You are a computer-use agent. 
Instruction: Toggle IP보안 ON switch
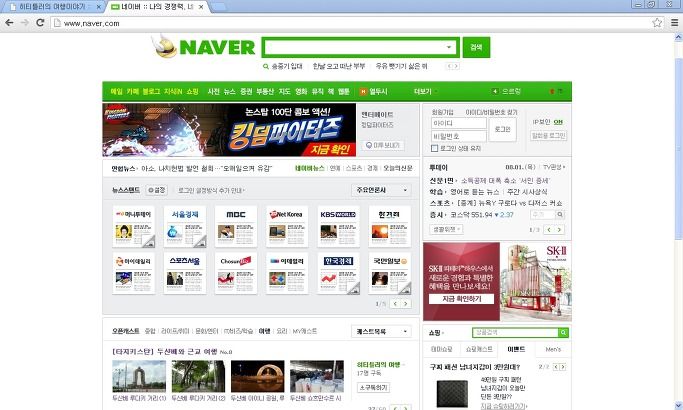click(x=558, y=122)
